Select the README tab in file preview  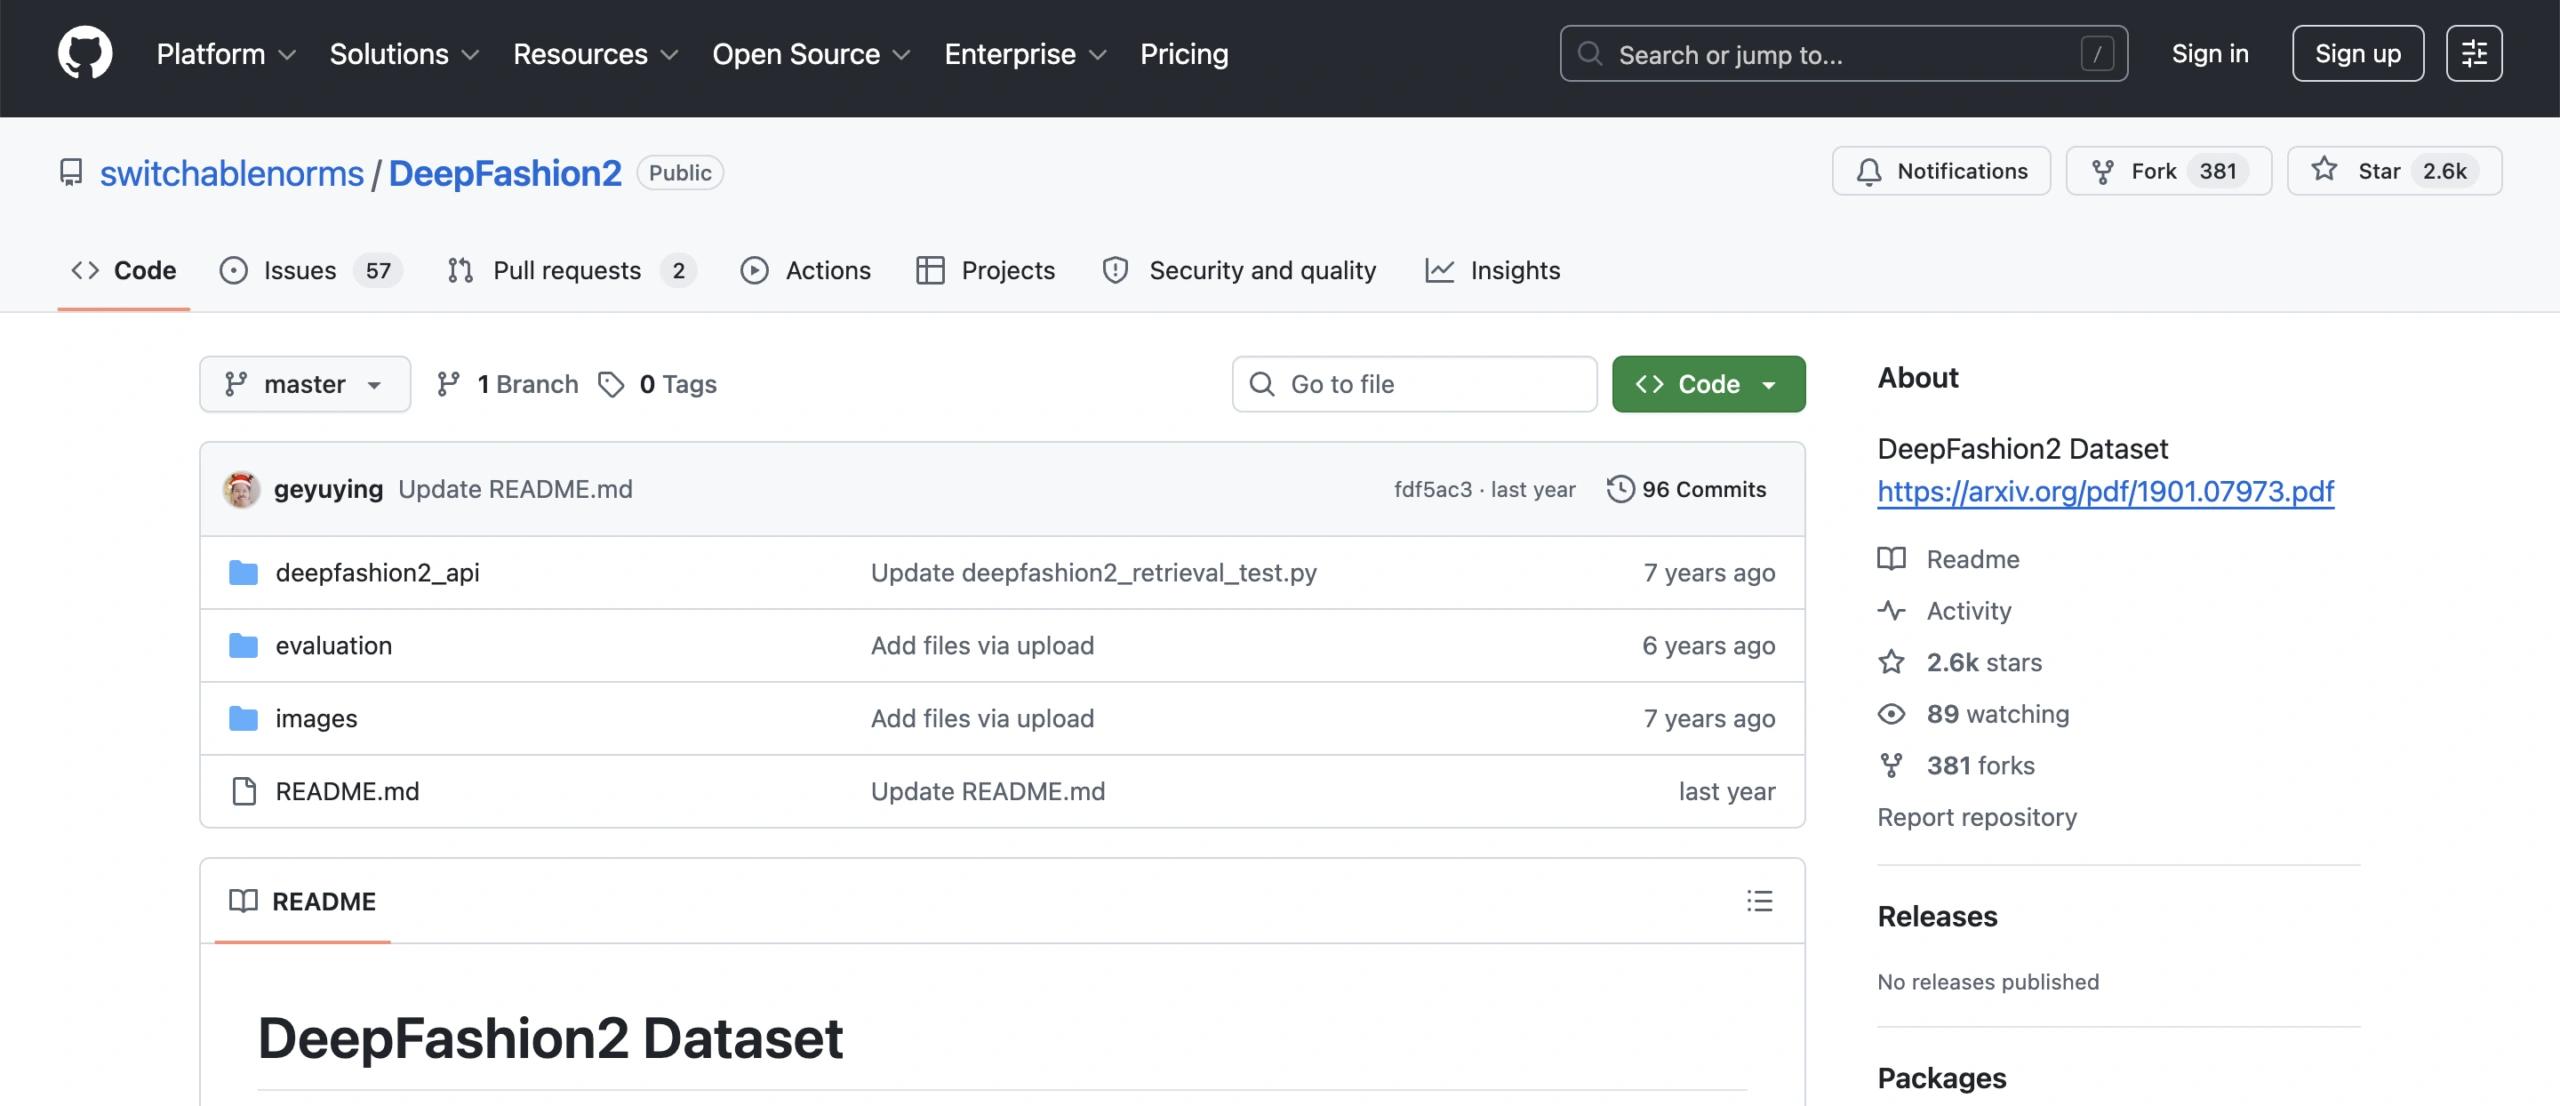tap(302, 901)
